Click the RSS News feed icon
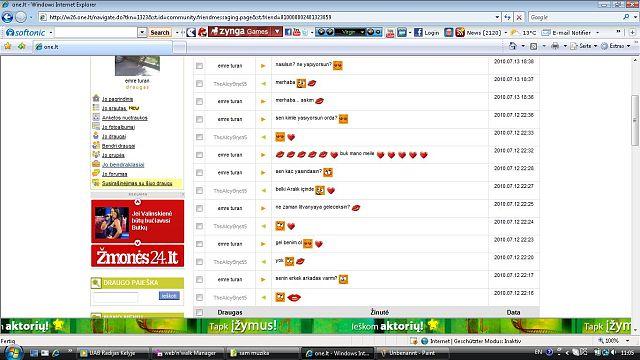 460,32
